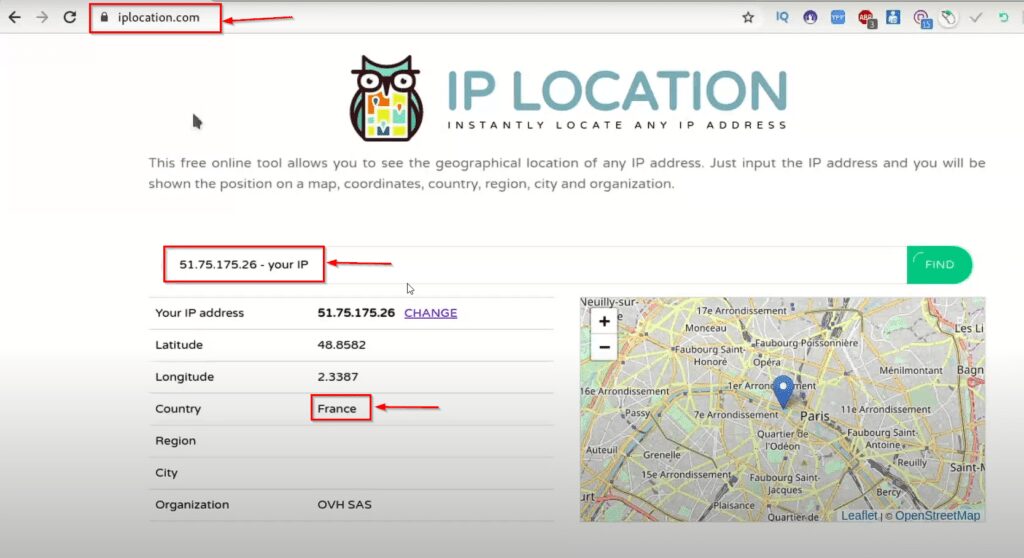Select the longitude value 2.3387
1024x558 pixels.
[338, 377]
